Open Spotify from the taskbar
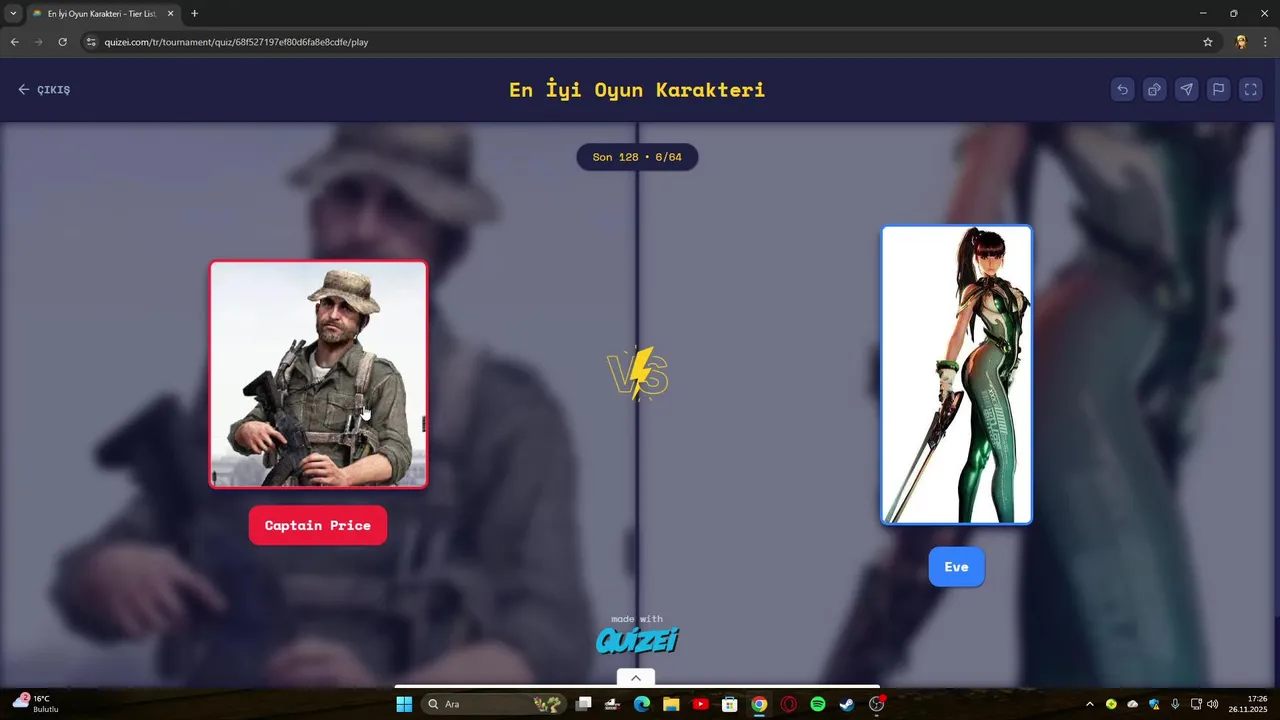The height and width of the screenshot is (720, 1280). coord(817,704)
